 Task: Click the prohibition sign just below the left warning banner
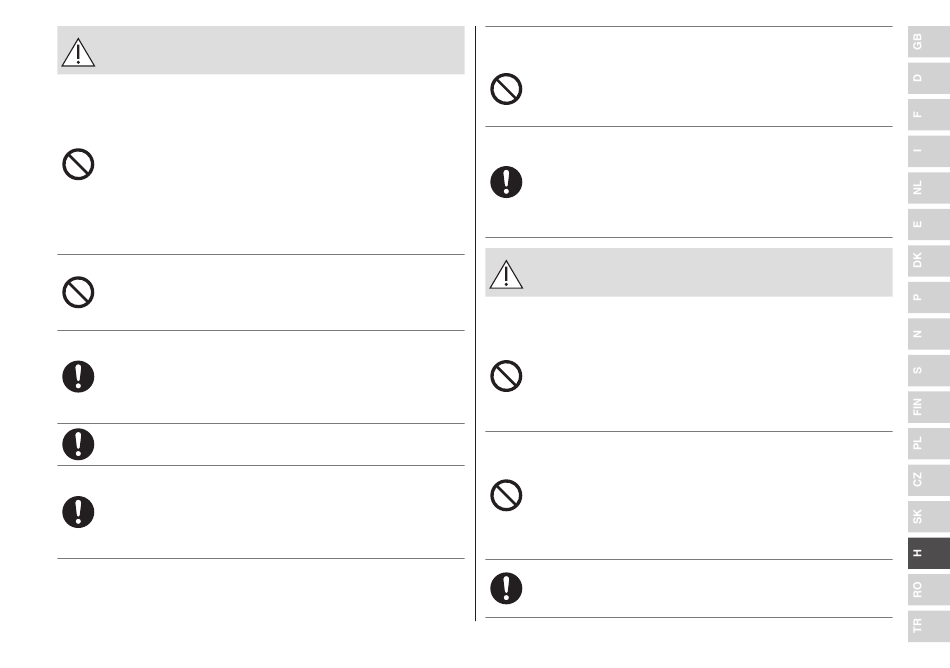[x=78, y=164]
